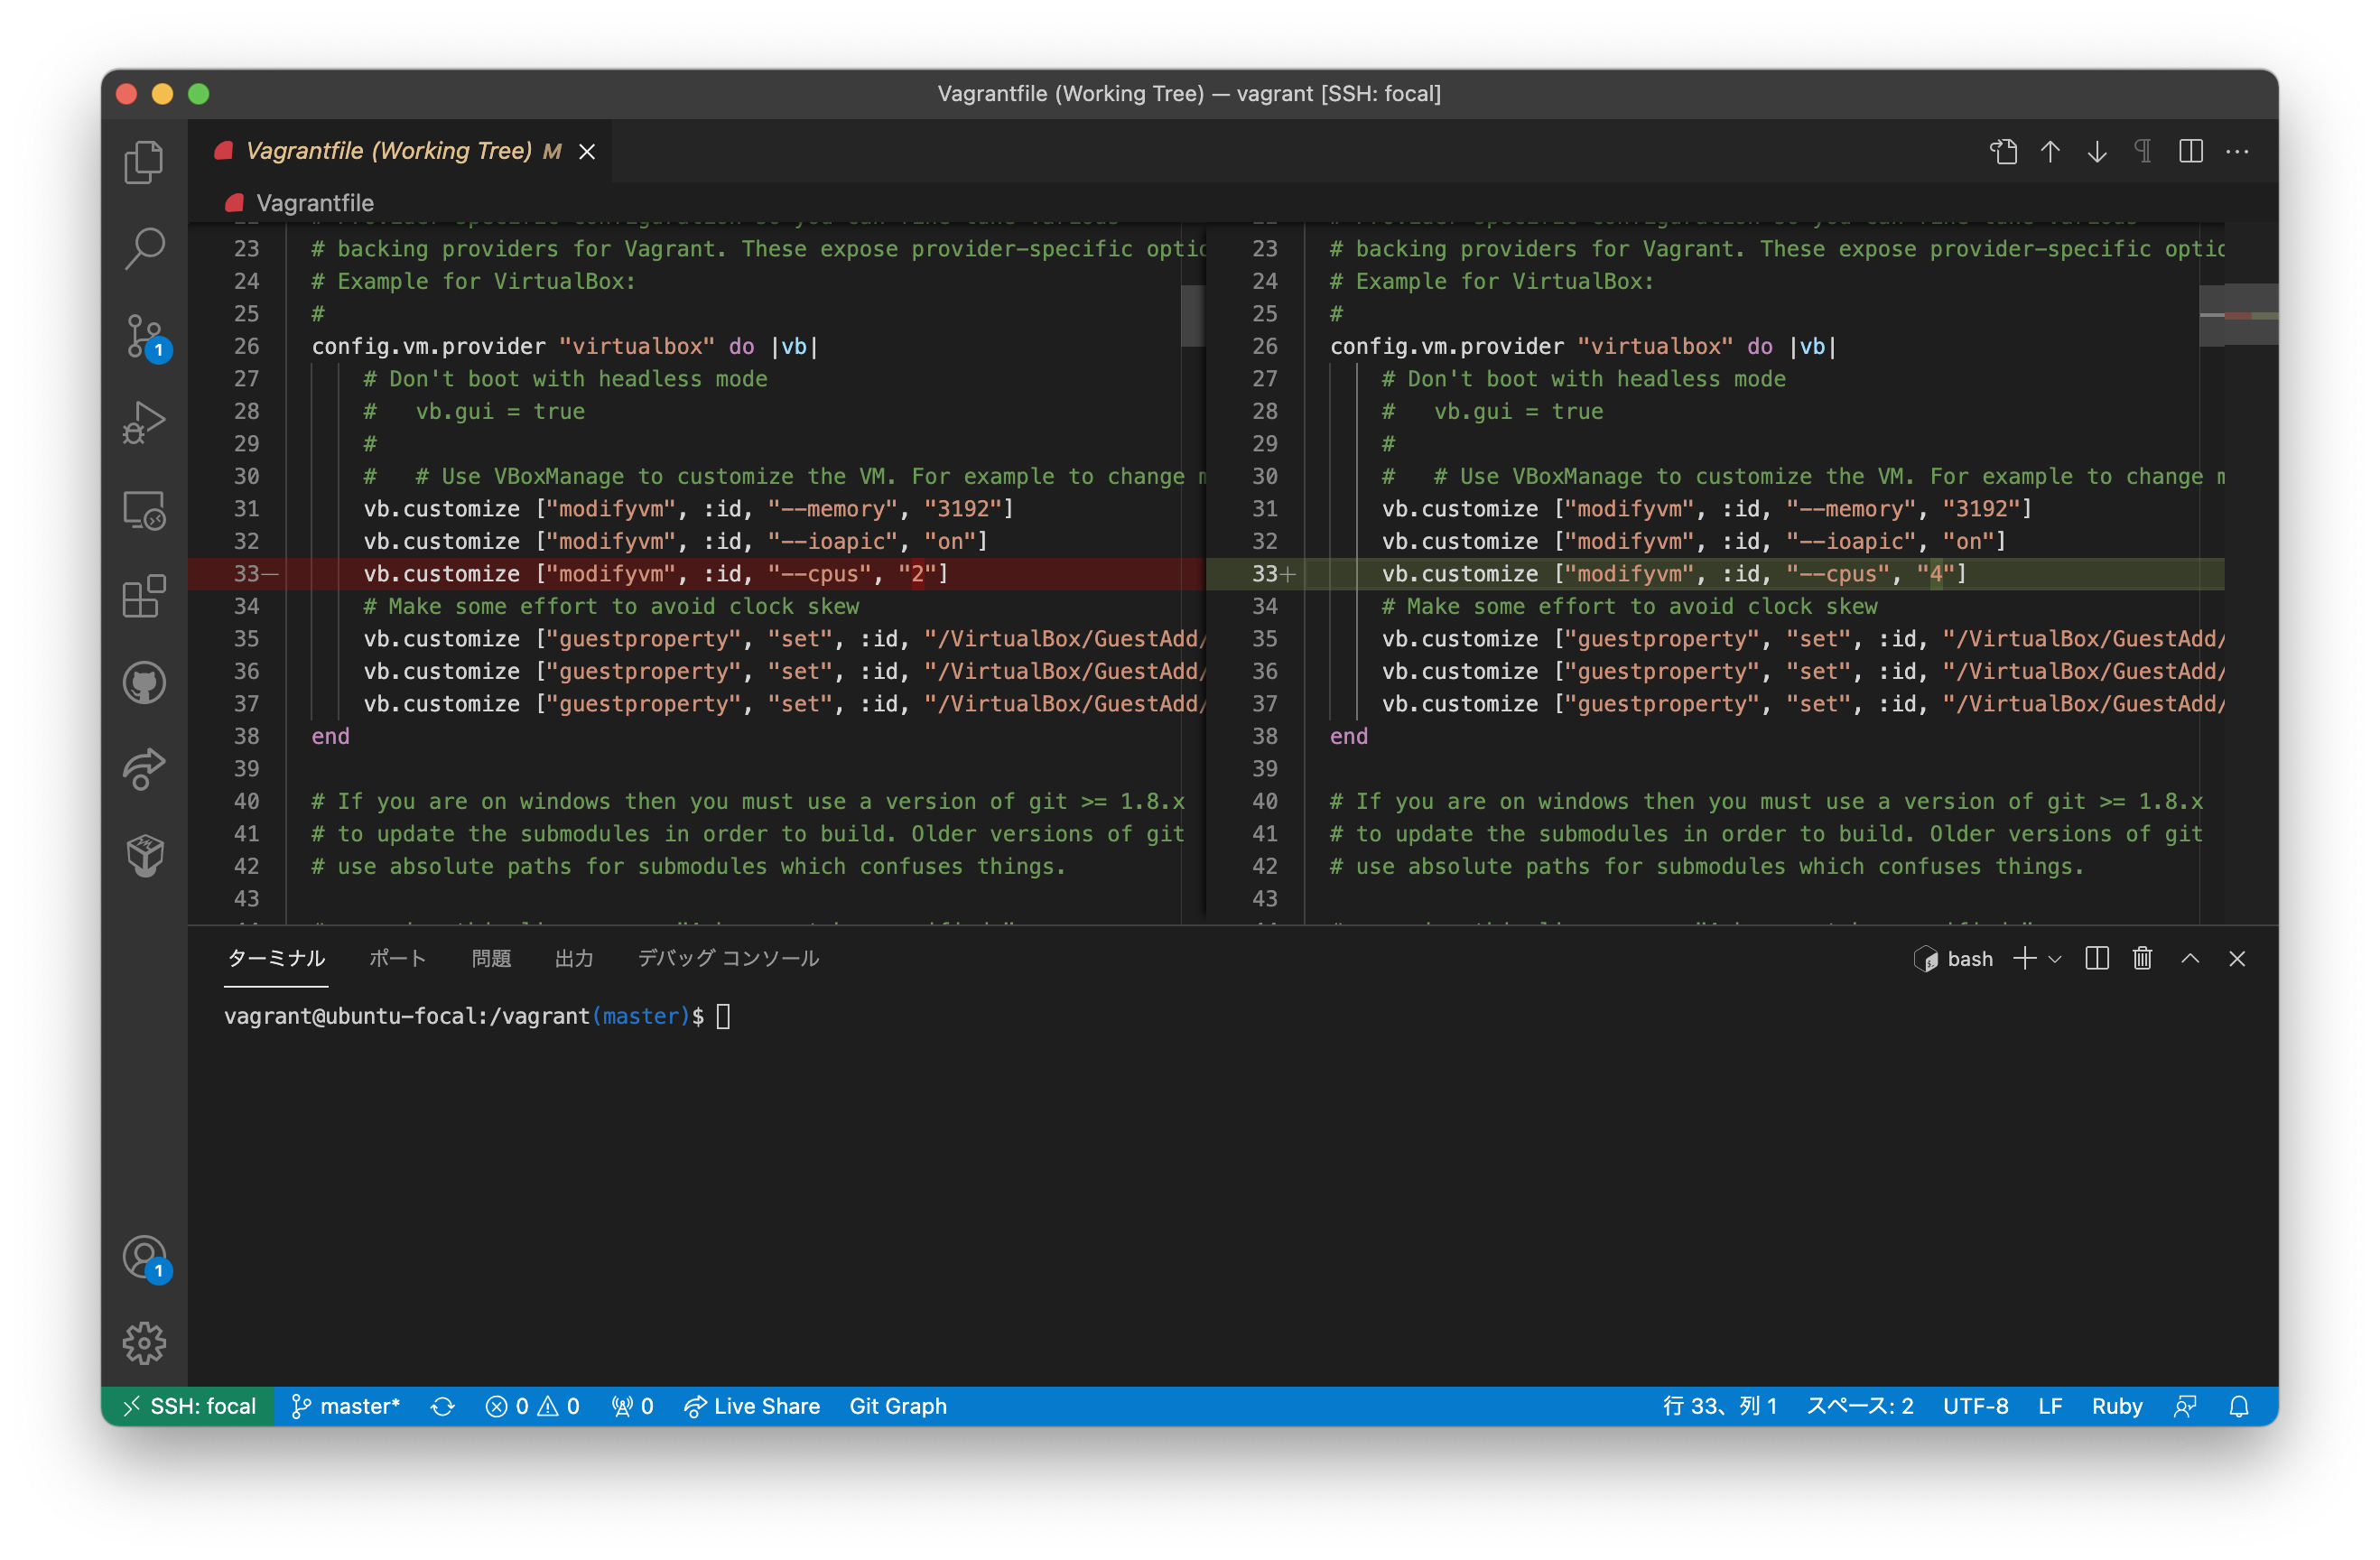Toggle whitespace trimming in diff
Screen dimensions: 2380x1560
pyautogui.click(x=2143, y=152)
